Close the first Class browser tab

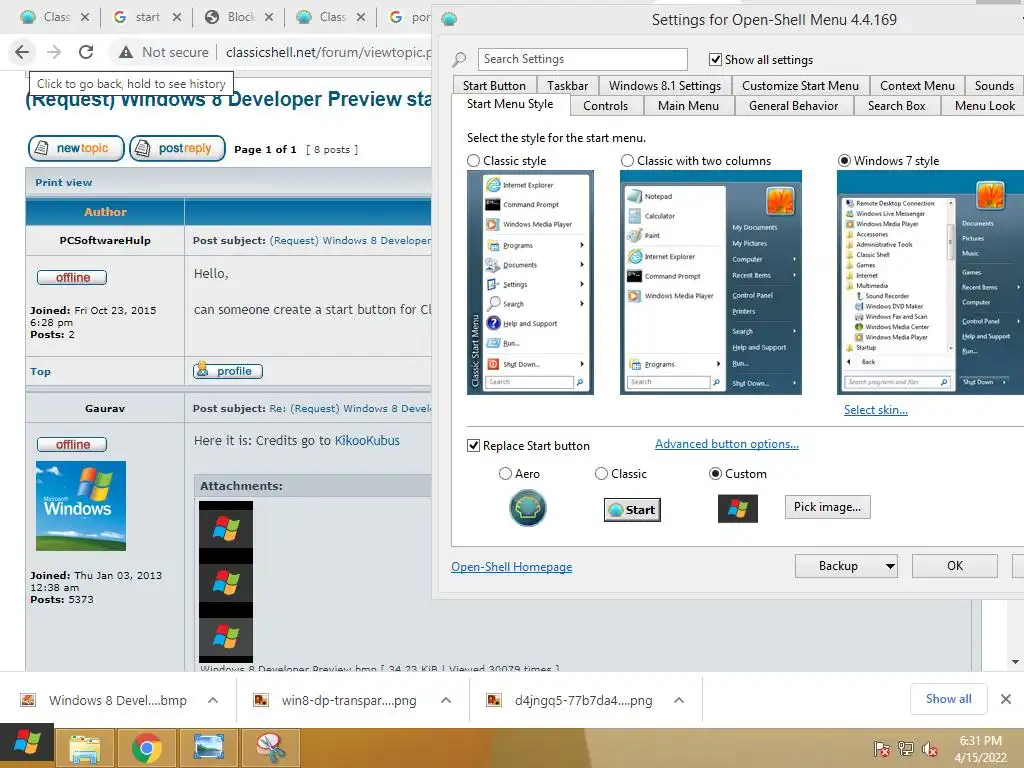pos(85,18)
